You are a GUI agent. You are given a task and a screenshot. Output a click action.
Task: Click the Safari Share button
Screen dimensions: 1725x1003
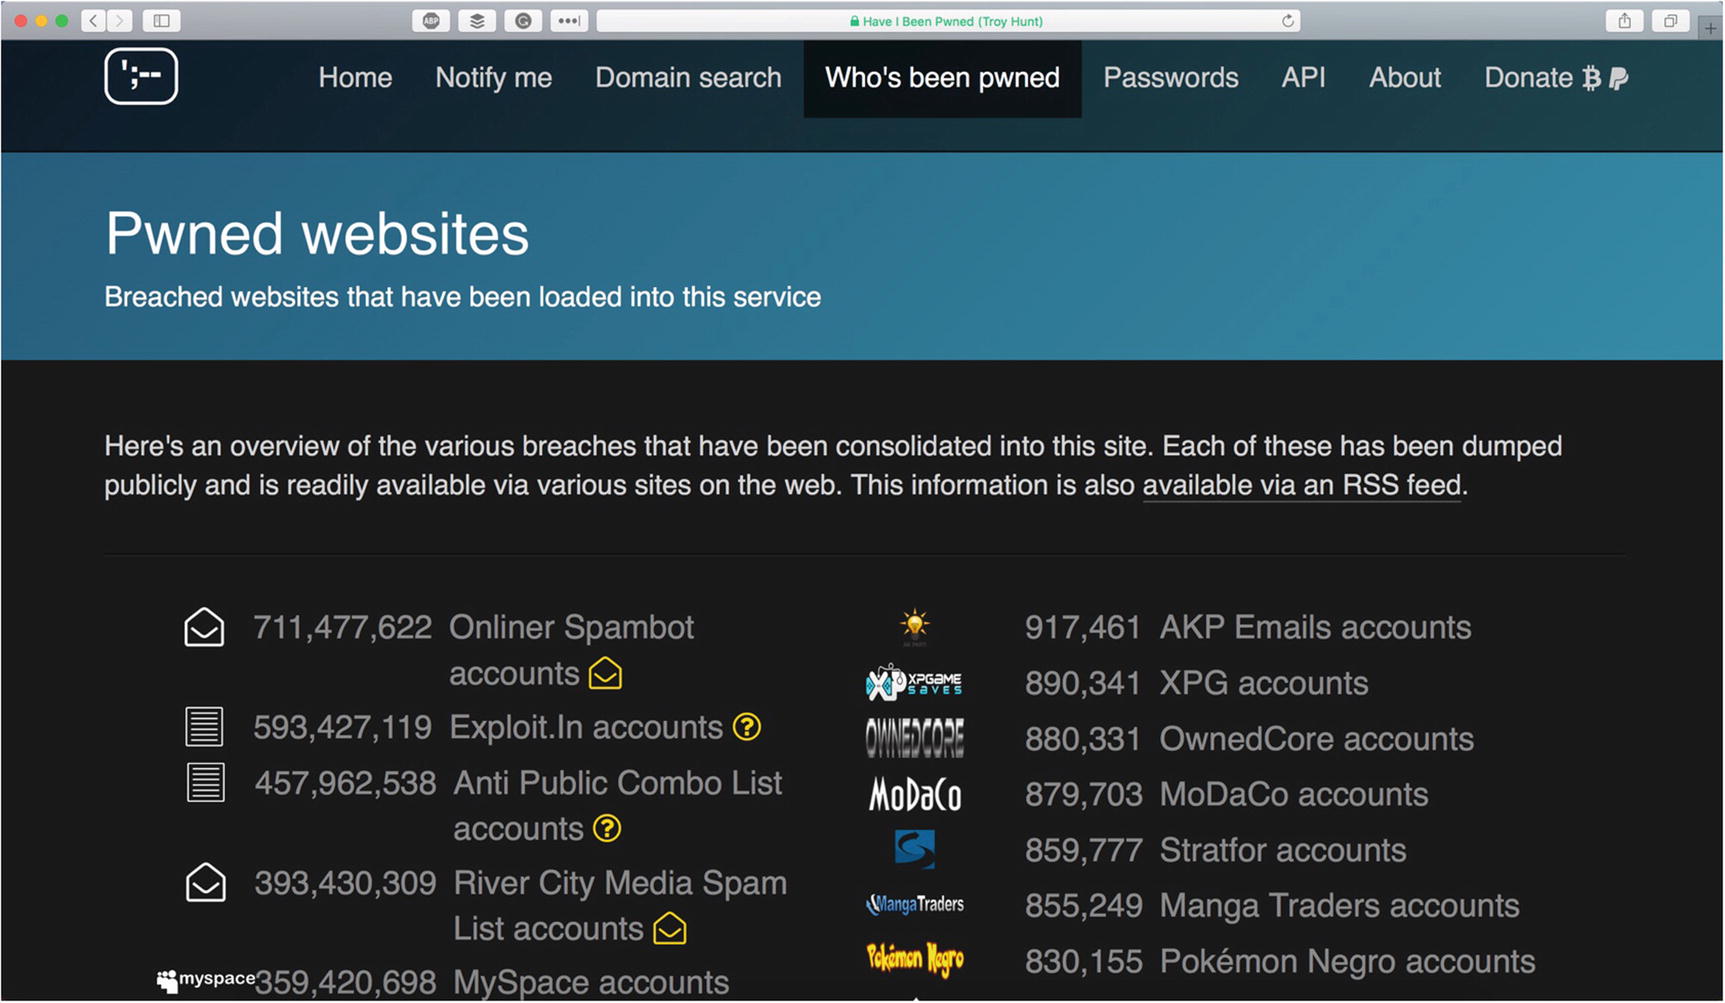(x=1625, y=20)
